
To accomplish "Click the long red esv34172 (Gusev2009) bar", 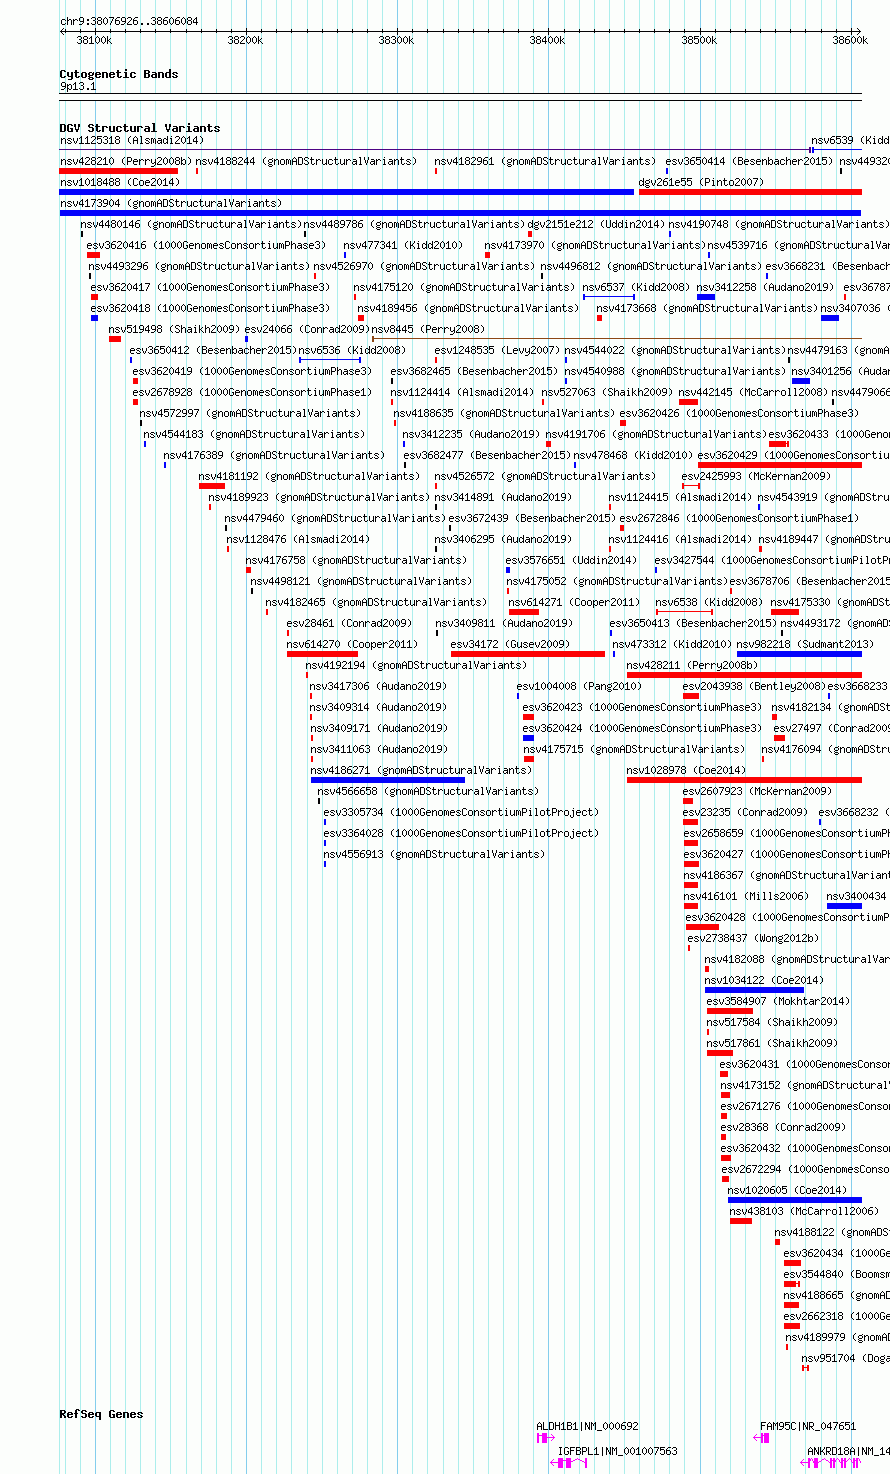I will [x=528, y=654].
